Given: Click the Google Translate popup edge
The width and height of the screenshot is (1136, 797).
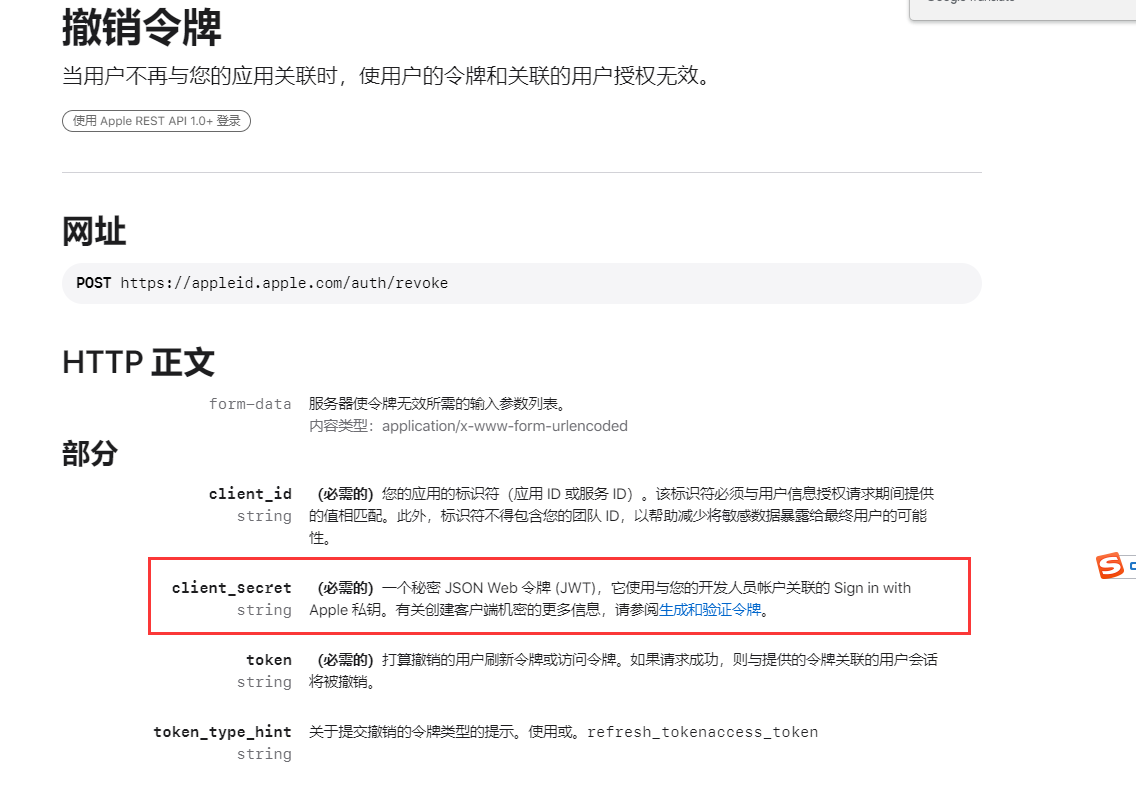Looking at the screenshot, I should [x=1022, y=9].
